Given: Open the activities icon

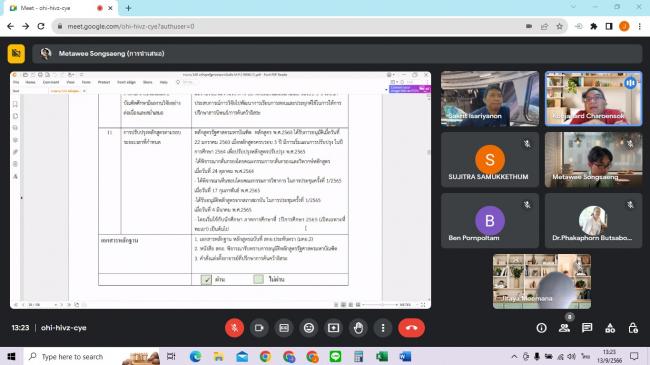Looking at the screenshot, I should click(610, 328).
